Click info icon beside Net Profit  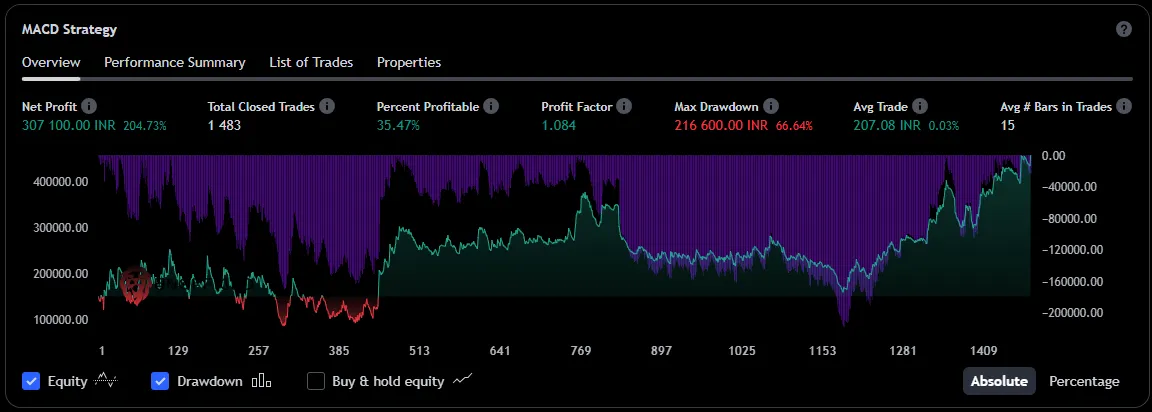[89, 106]
